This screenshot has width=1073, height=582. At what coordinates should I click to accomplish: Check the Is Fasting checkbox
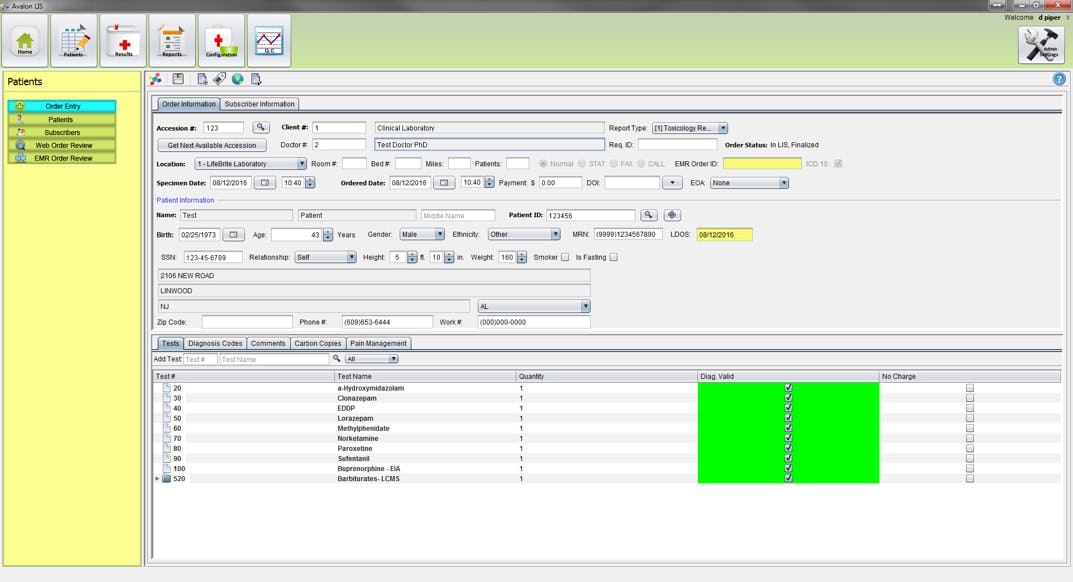click(x=614, y=257)
